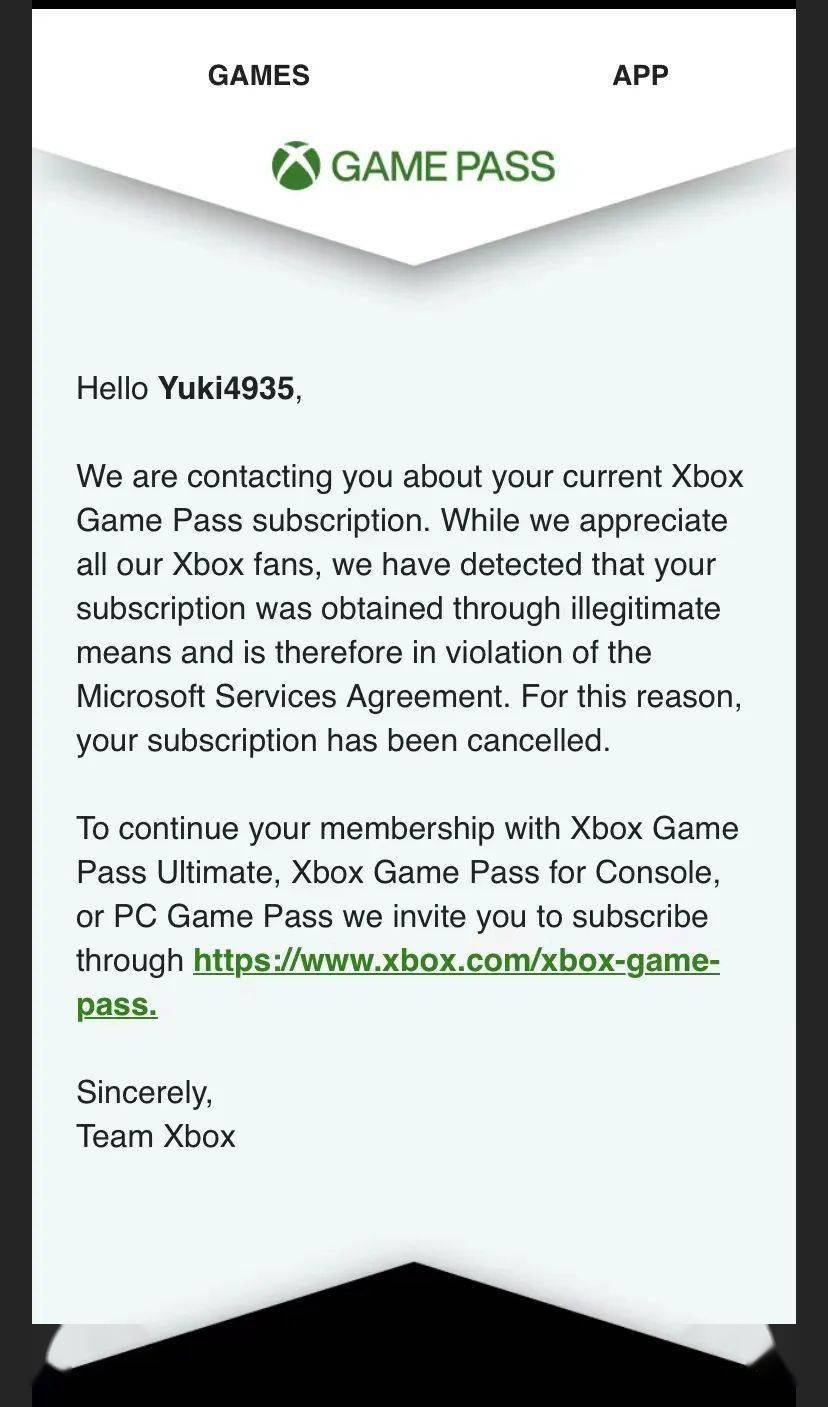Open the GAMES menu item

[258, 75]
